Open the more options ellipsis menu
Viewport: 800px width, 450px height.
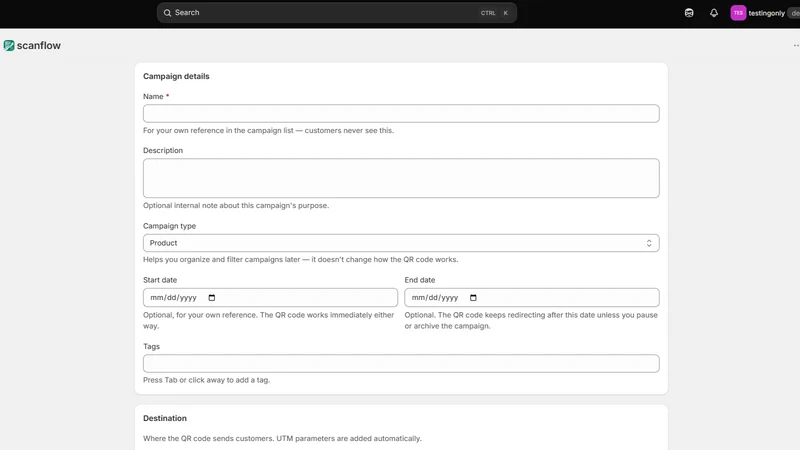(796, 45)
